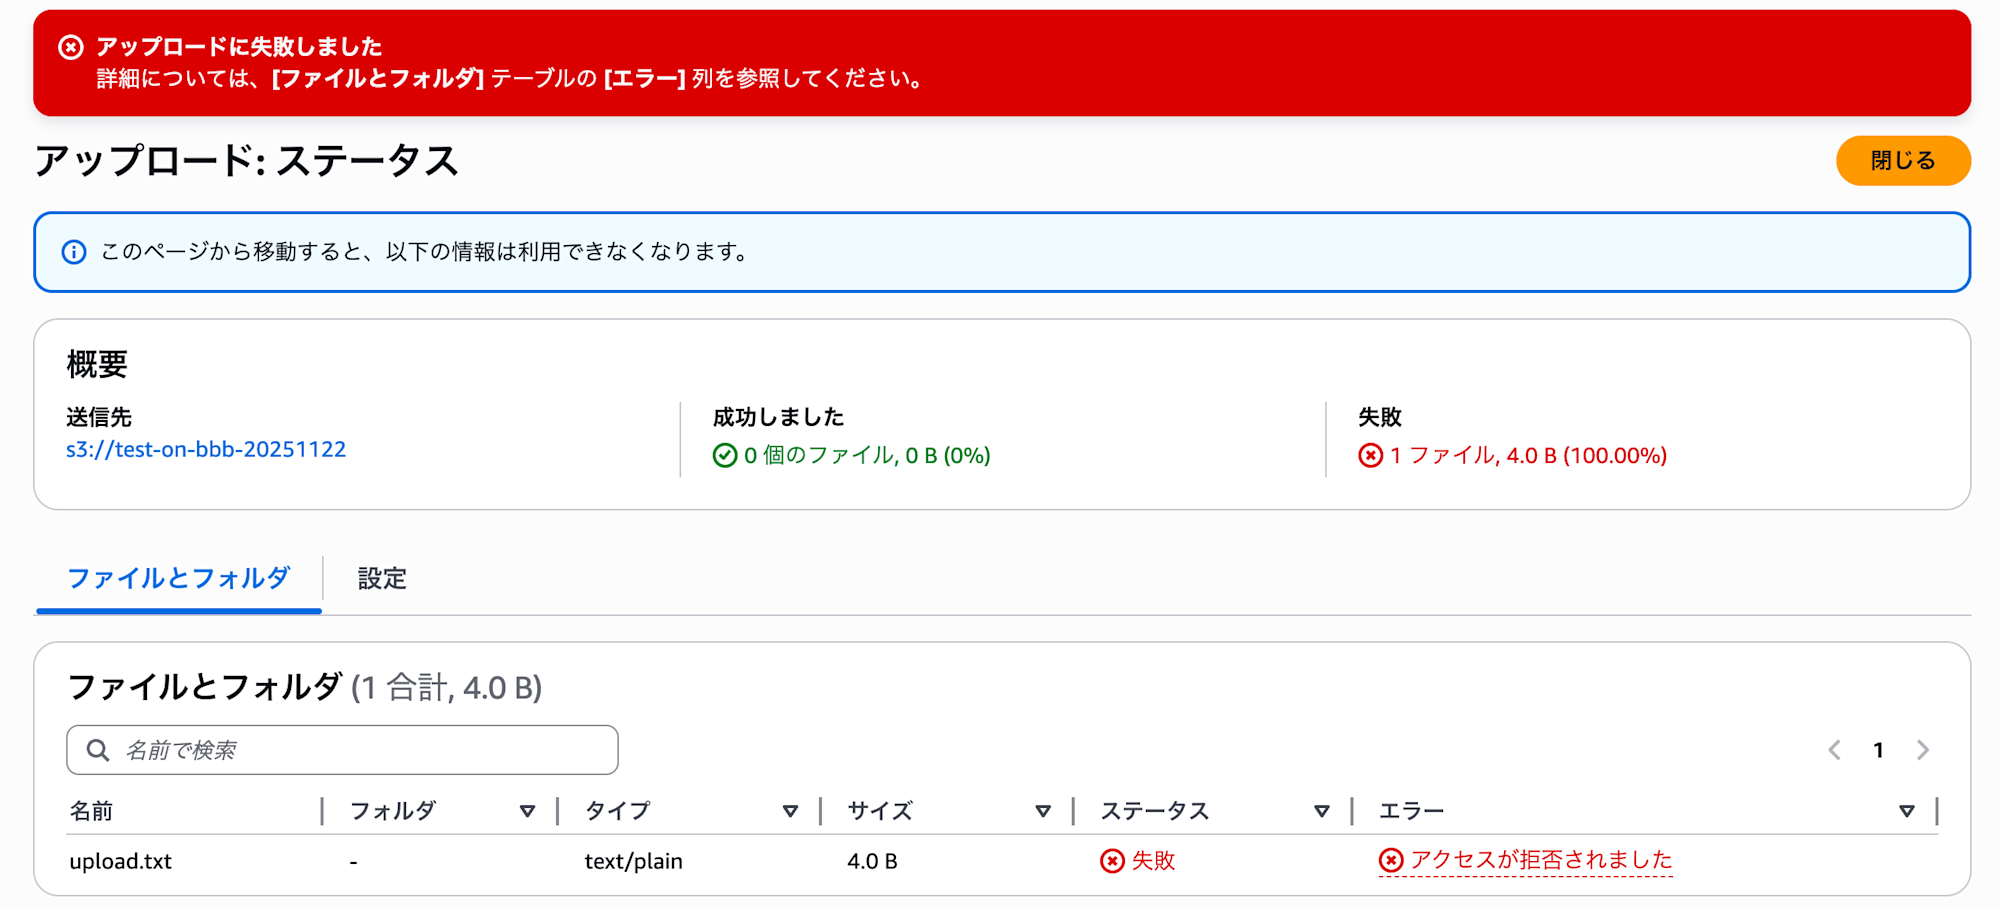Click the previous page chevron in pagination
This screenshot has height=909, width=2000.
click(x=1833, y=750)
